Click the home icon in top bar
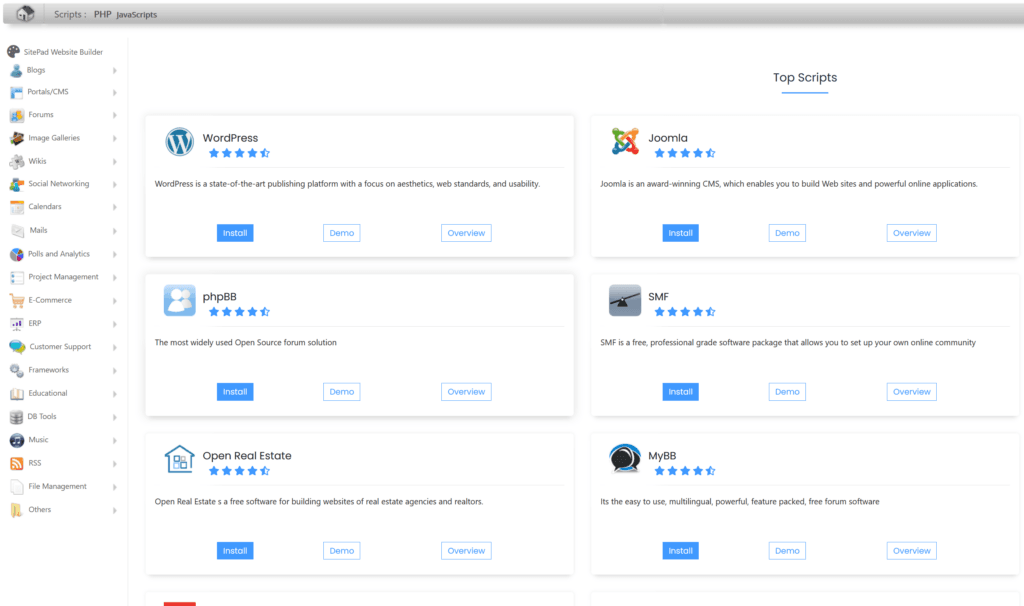 pyautogui.click(x=25, y=13)
